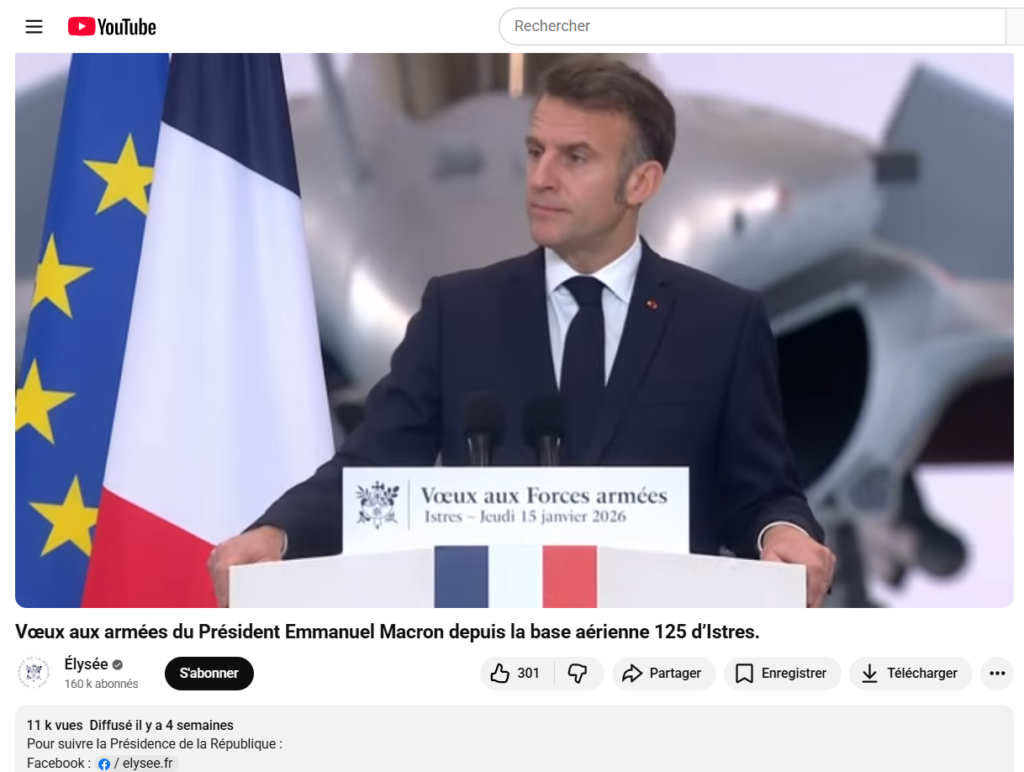Open the Élysée channel avatar

point(33,673)
